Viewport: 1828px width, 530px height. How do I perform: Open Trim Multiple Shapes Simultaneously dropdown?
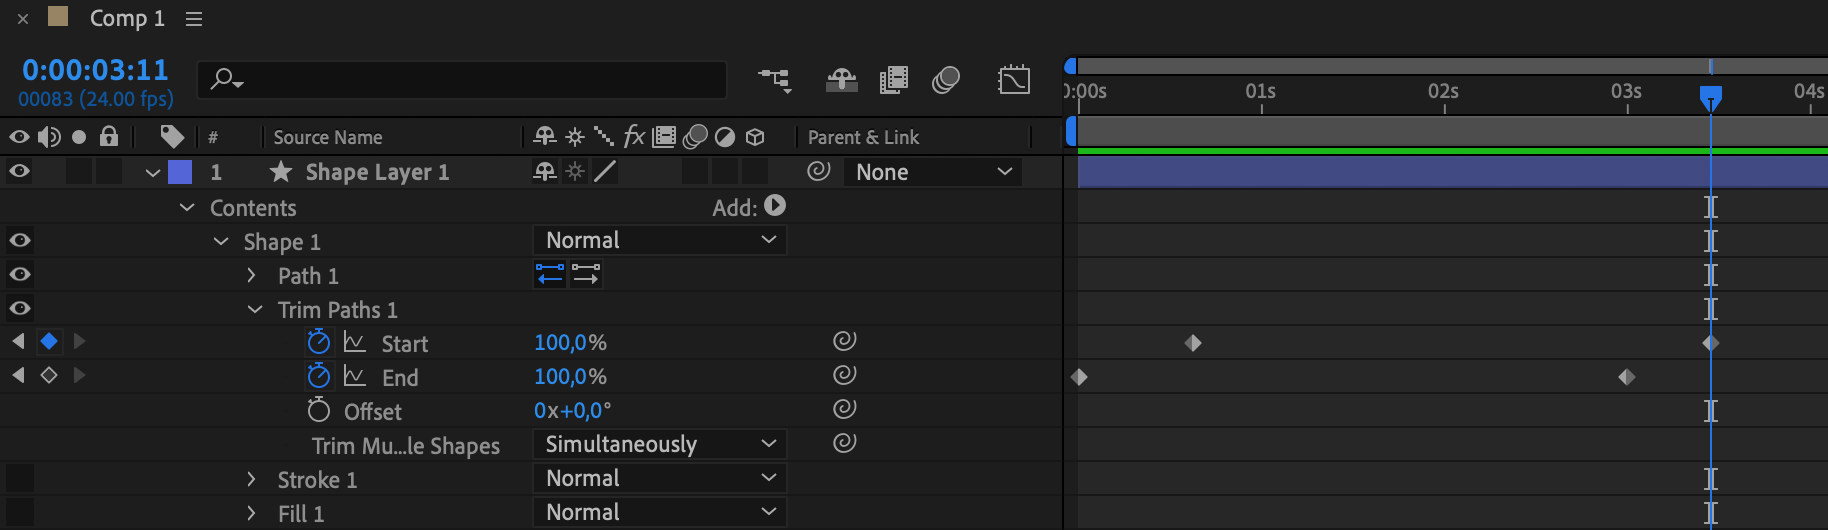[x=659, y=444]
